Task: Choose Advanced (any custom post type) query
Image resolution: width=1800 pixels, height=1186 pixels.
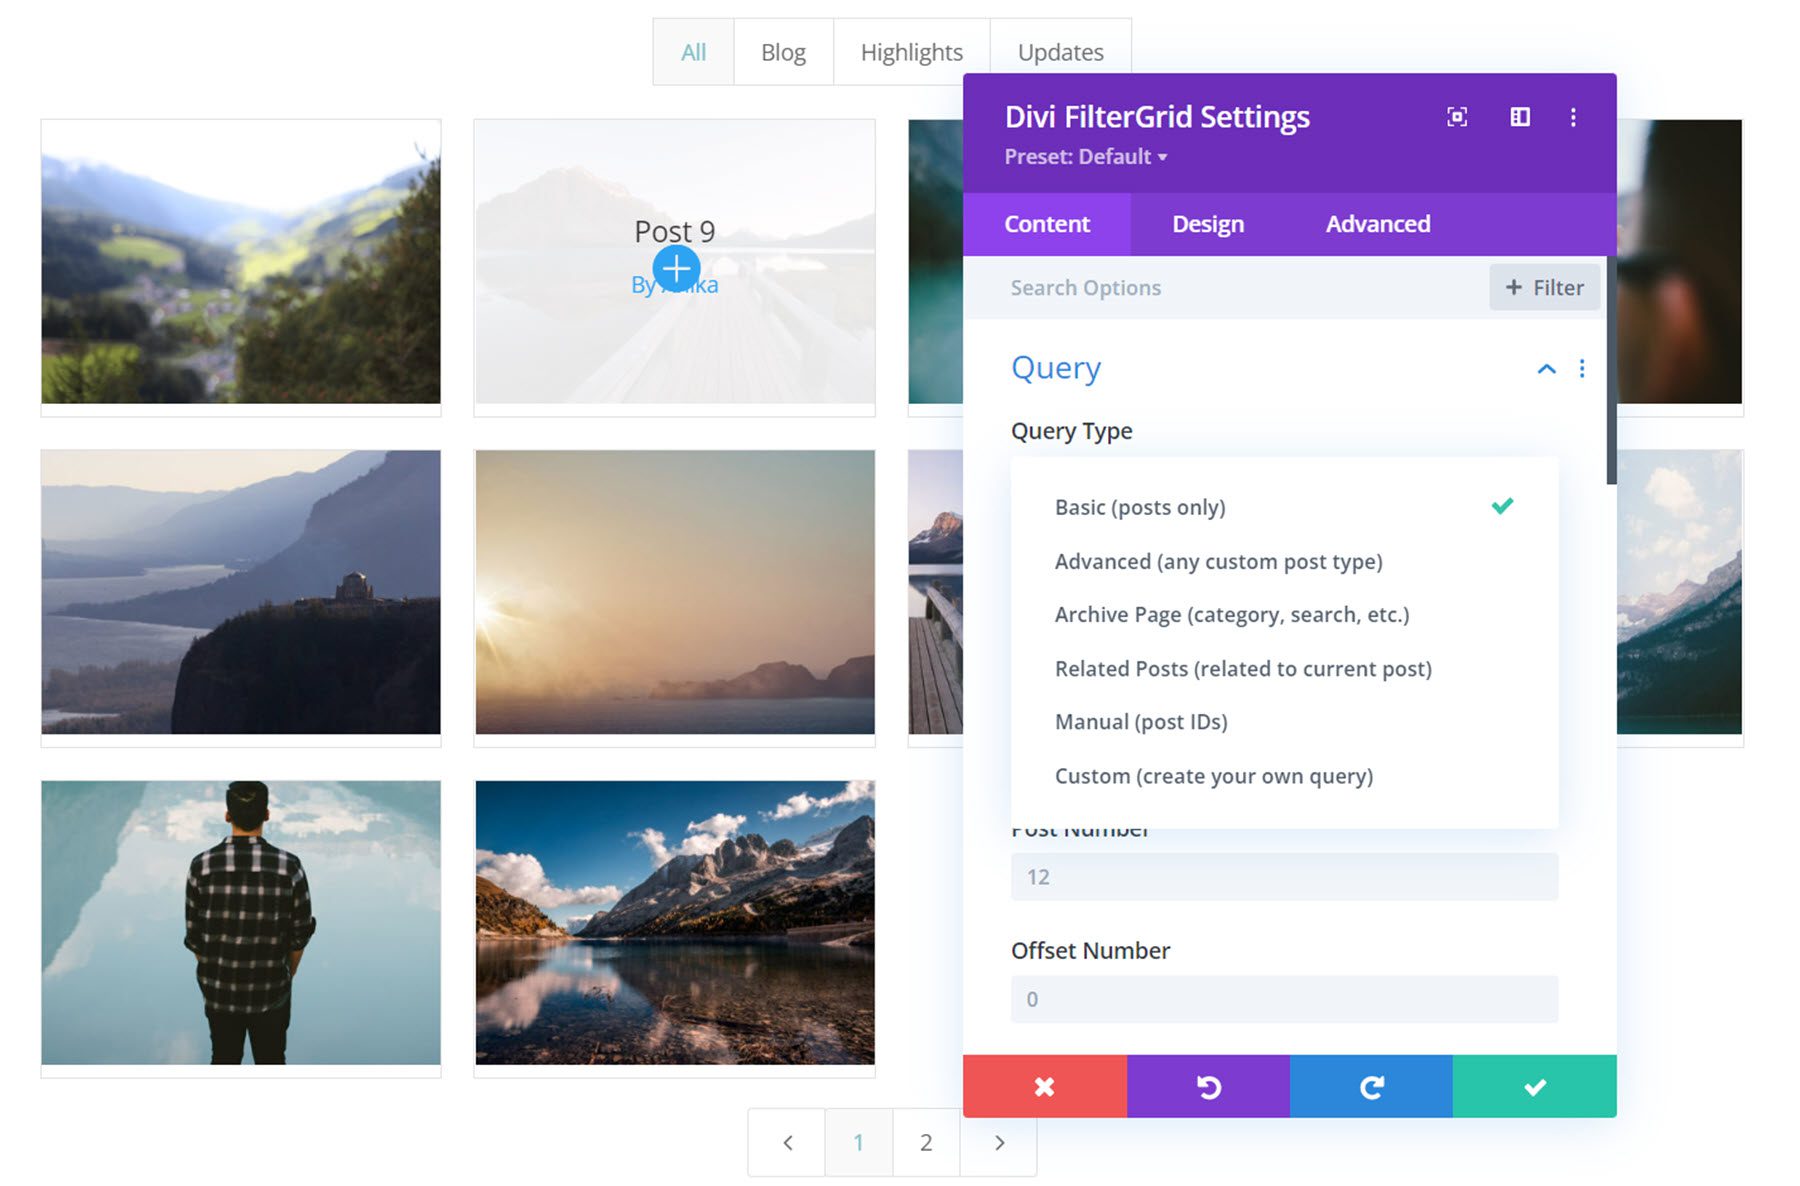Action: pyautogui.click(x=1218, y=561)
